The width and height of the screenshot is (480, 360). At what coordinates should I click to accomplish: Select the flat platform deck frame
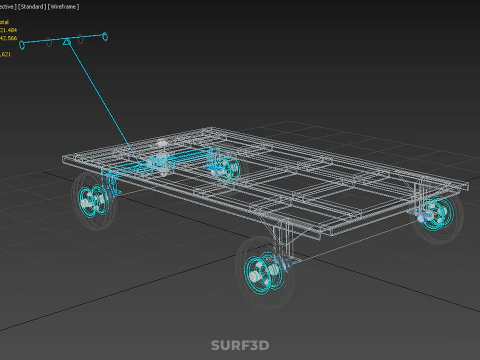pos(265,182)
